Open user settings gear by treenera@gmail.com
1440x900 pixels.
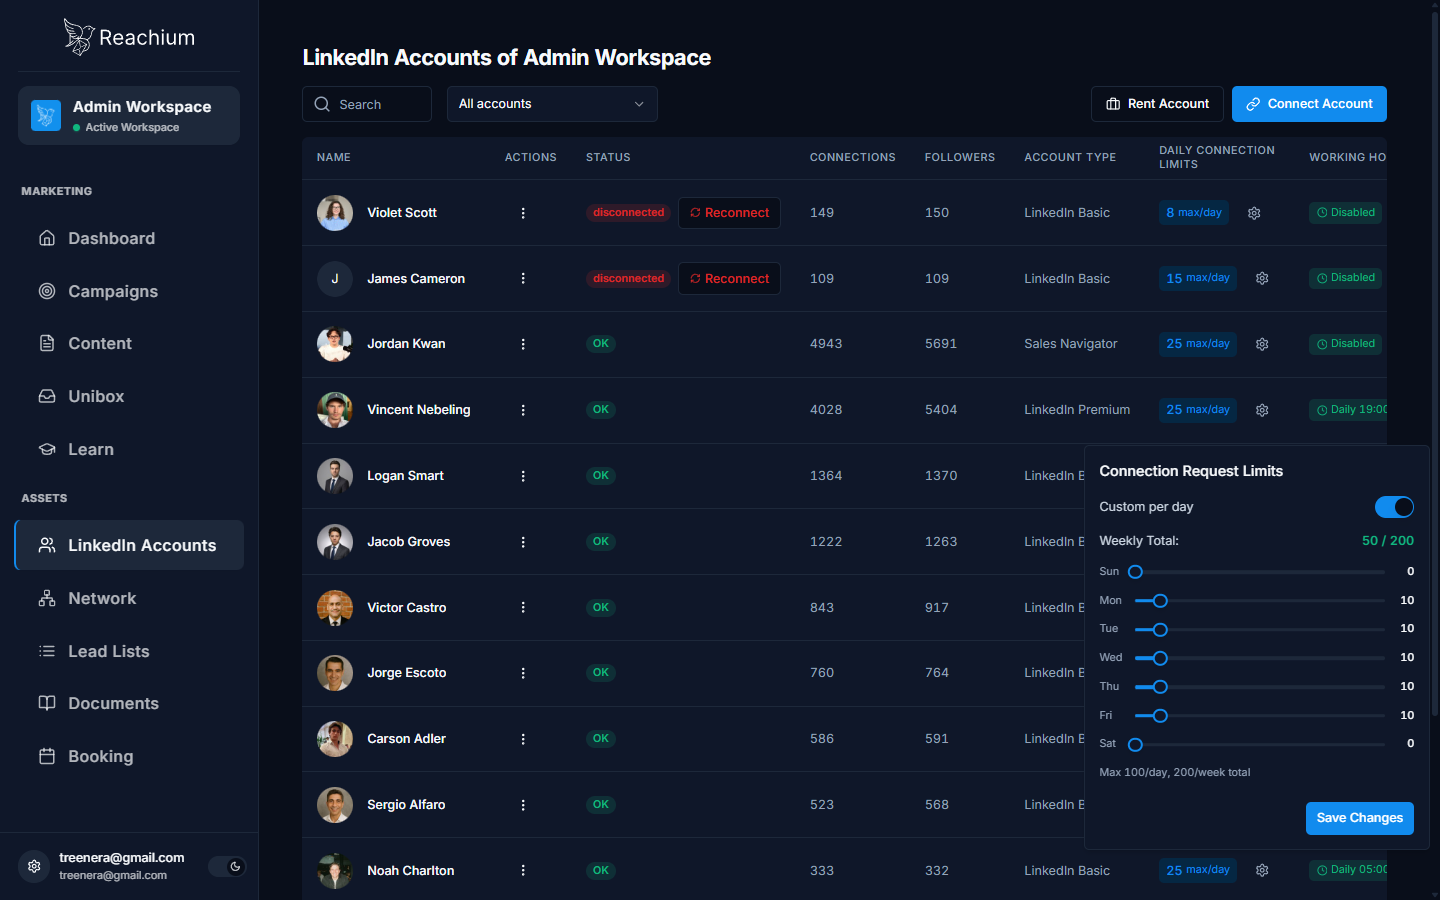coord(34,866)
